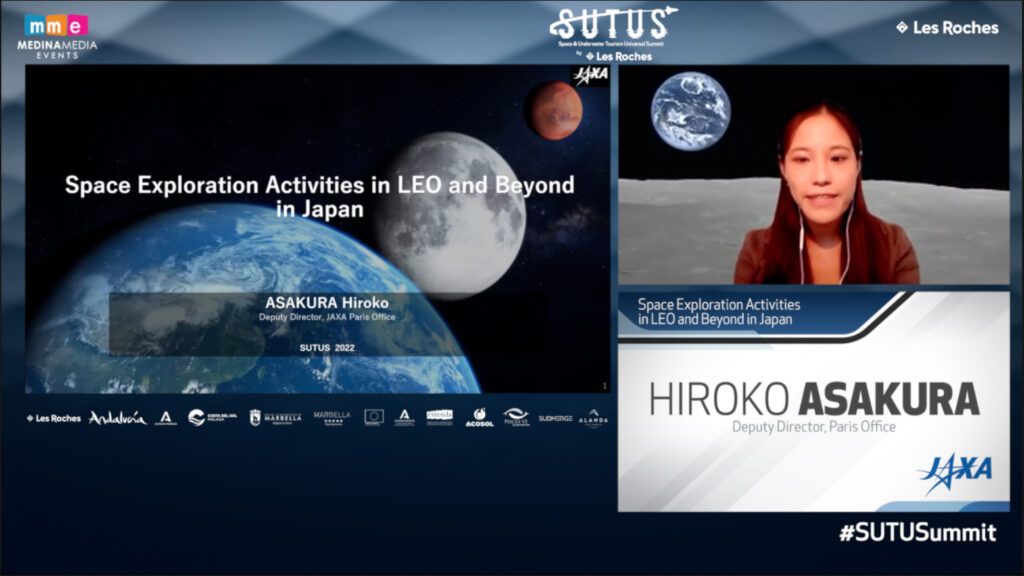This screenshot has width=1024, height=576.
Task: Click the Mars planet on the slide
Action: pos(555,110)
